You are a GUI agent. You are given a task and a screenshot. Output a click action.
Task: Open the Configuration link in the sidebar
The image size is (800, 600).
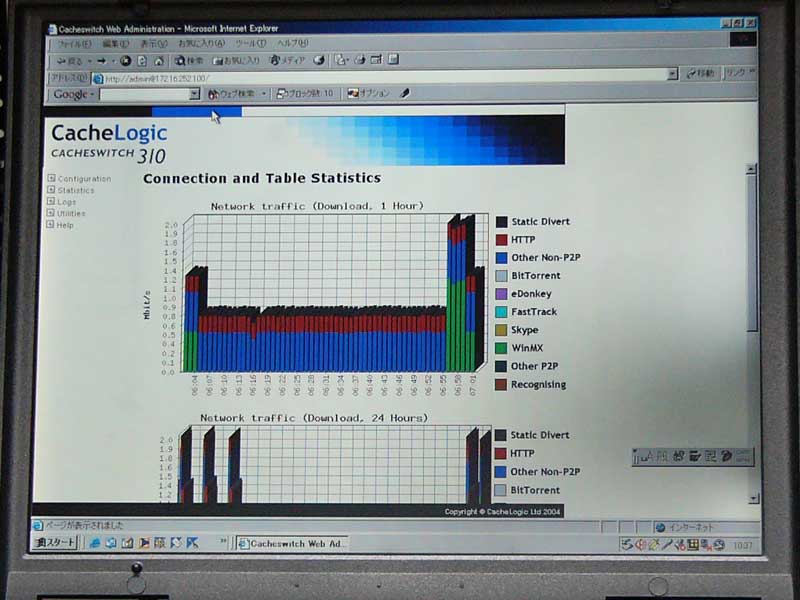84,179
